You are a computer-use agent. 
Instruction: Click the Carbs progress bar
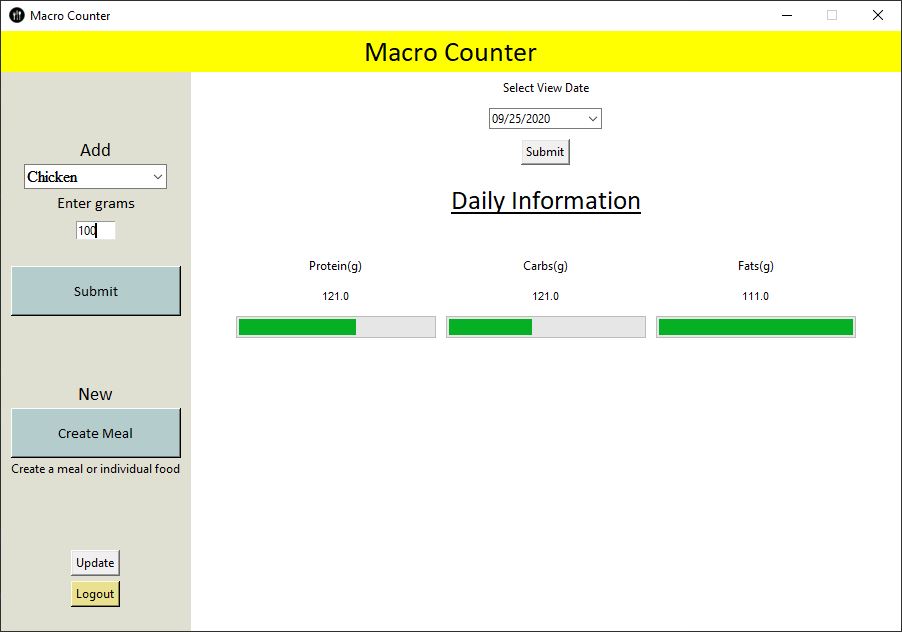coord(546,327)
